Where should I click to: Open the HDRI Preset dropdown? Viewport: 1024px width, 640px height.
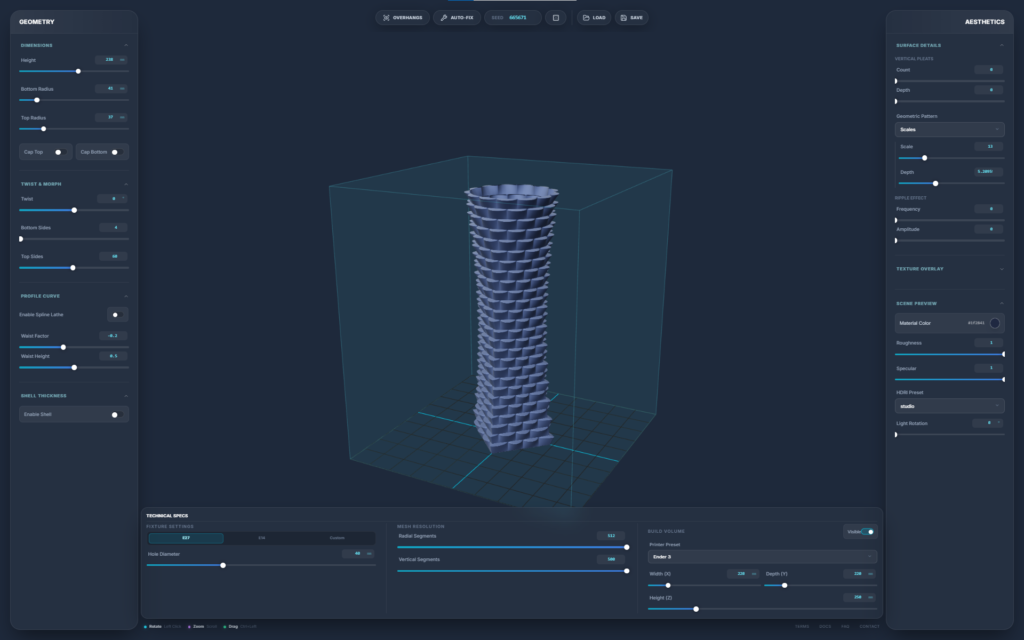(x=949, y=406)
